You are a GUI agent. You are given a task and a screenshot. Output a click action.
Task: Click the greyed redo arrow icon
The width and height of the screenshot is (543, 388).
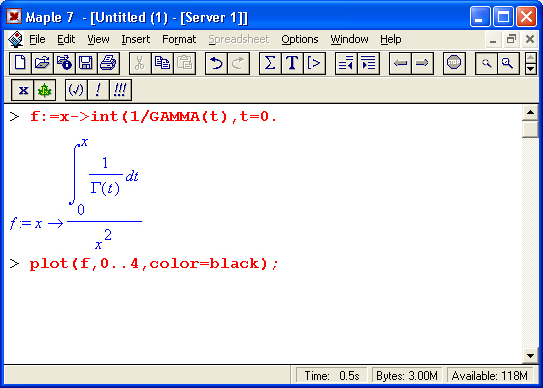(238, 63)
